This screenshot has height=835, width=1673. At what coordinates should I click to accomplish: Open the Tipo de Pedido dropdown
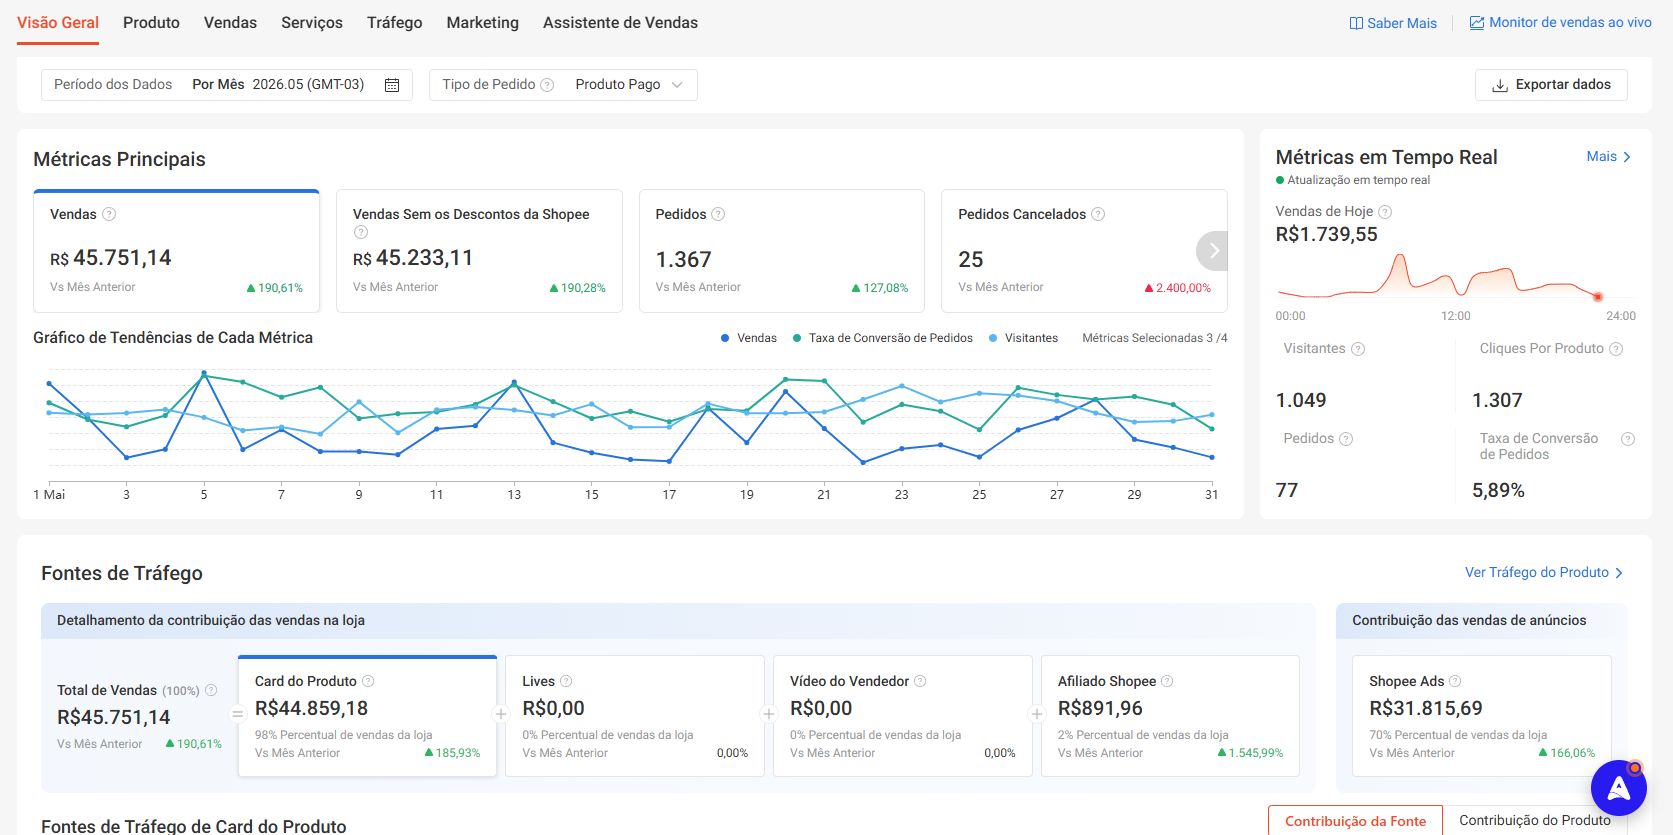563,85
